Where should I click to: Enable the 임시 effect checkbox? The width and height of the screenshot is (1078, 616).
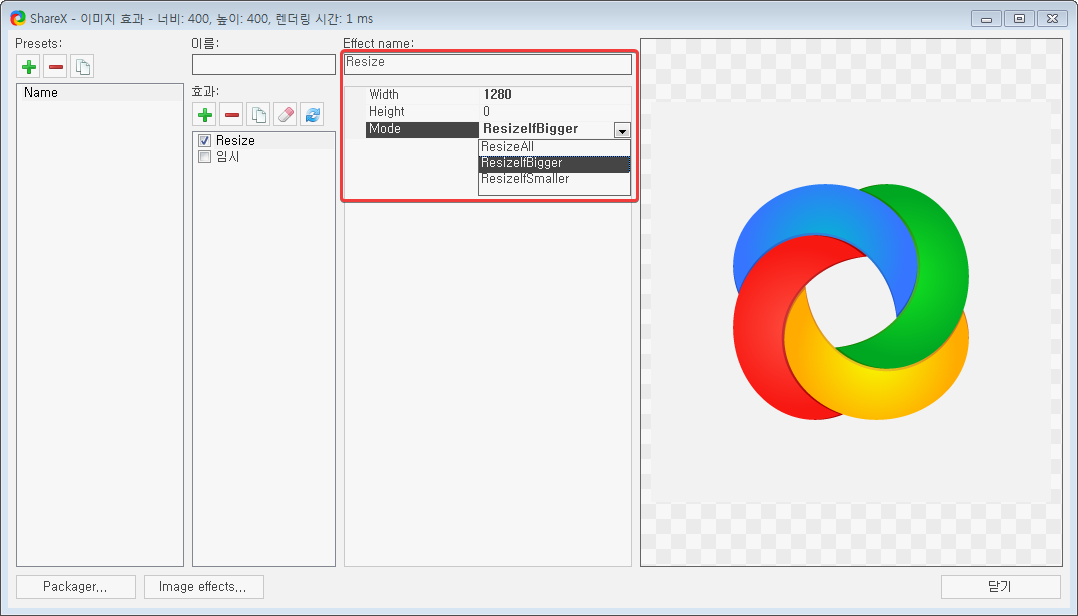click(204, 157)
